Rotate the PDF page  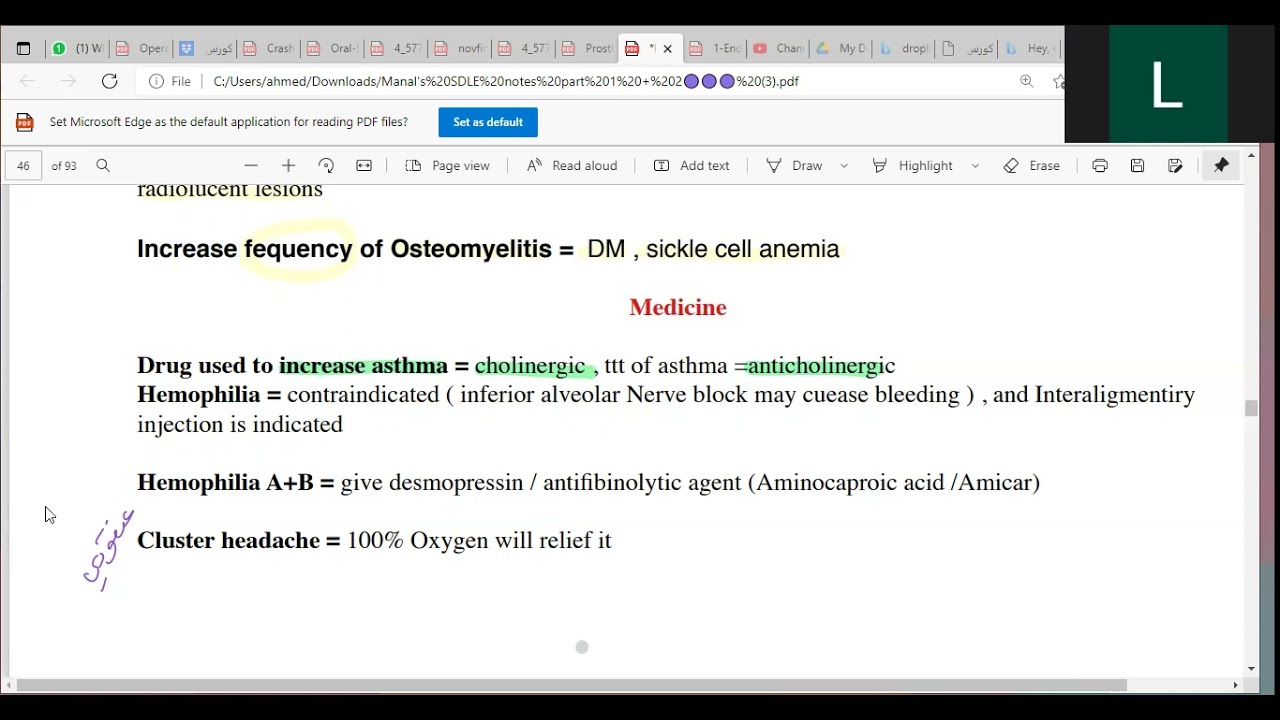(x=326, y=166)
